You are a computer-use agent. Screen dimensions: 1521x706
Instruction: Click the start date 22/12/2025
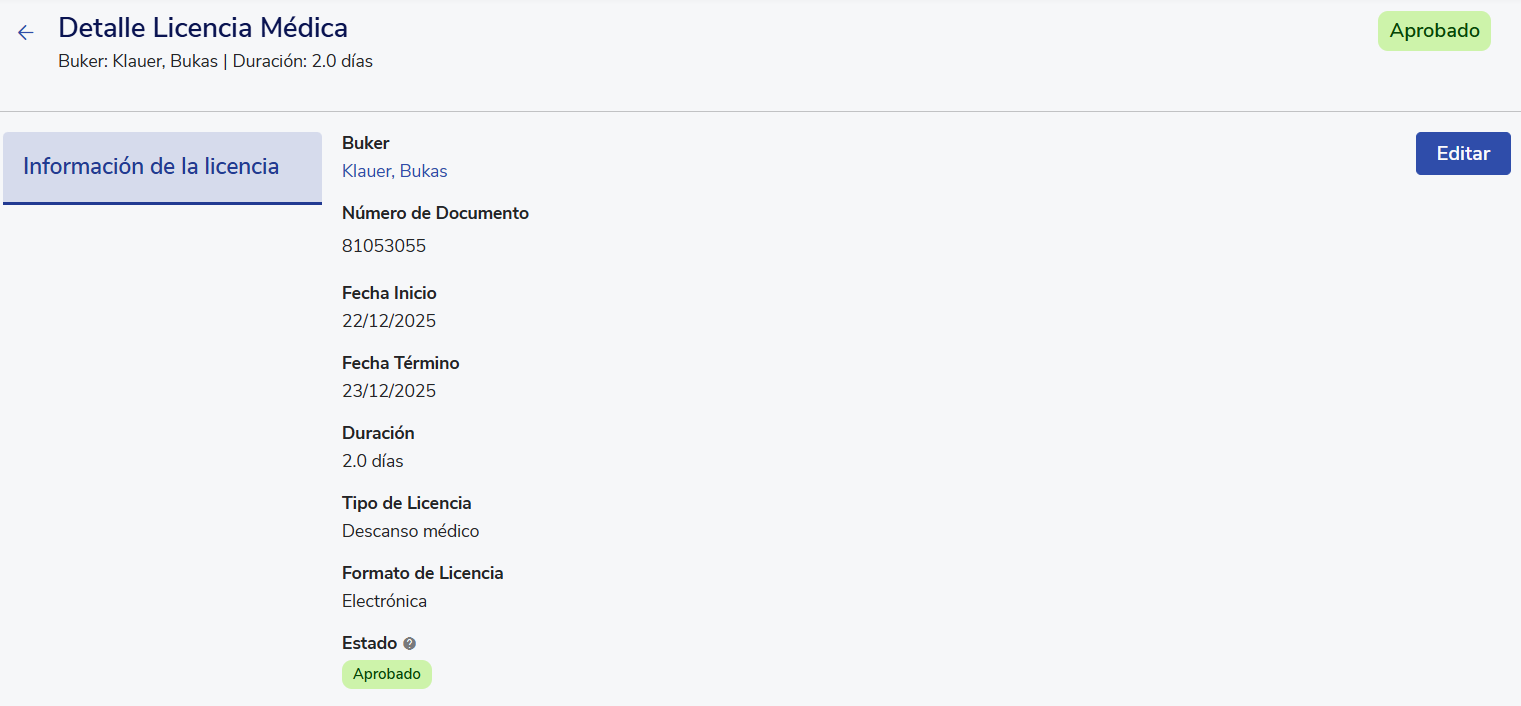pos(389,321)
